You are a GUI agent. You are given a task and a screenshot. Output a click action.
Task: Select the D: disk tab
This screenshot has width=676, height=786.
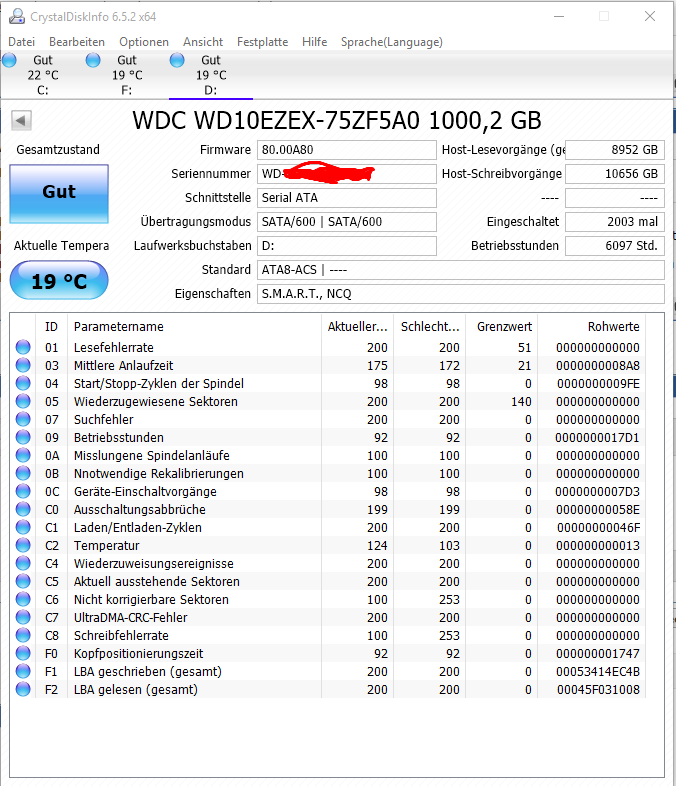(x=211, y=75)
